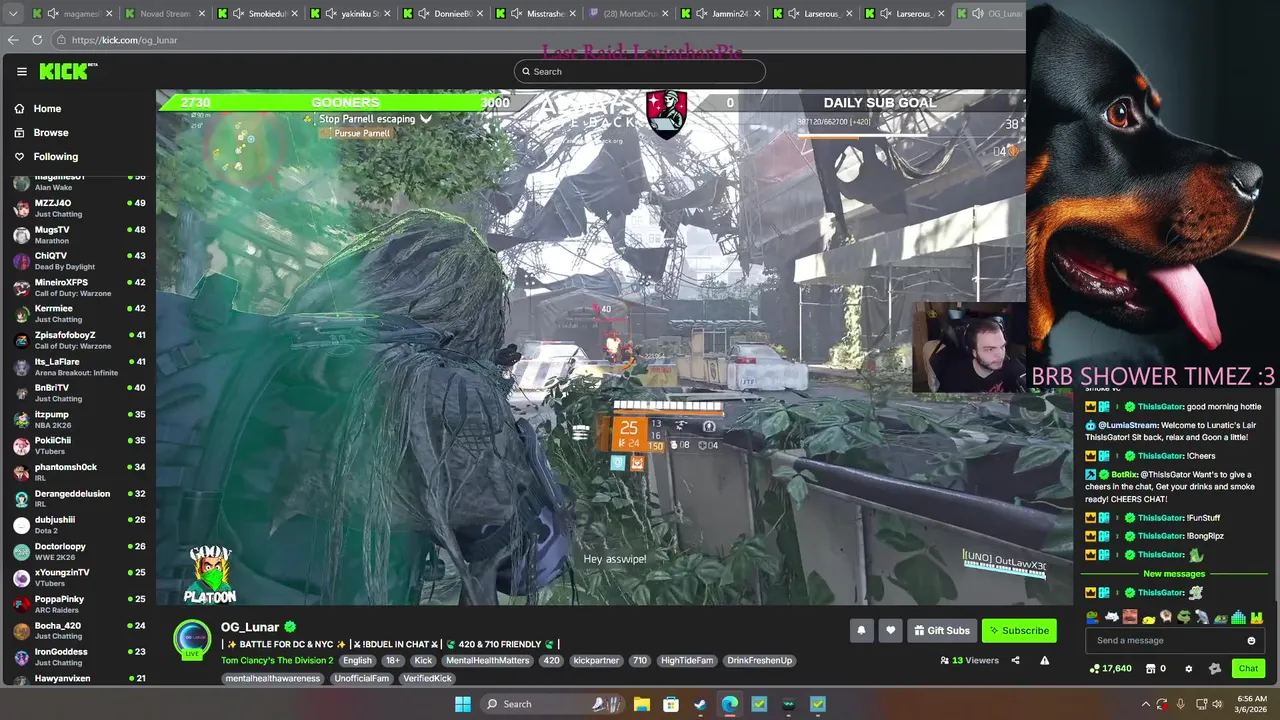This screenshot has width=1280, height=720.
Task: Click the Subscribe button
Action: coord(1019,630)
